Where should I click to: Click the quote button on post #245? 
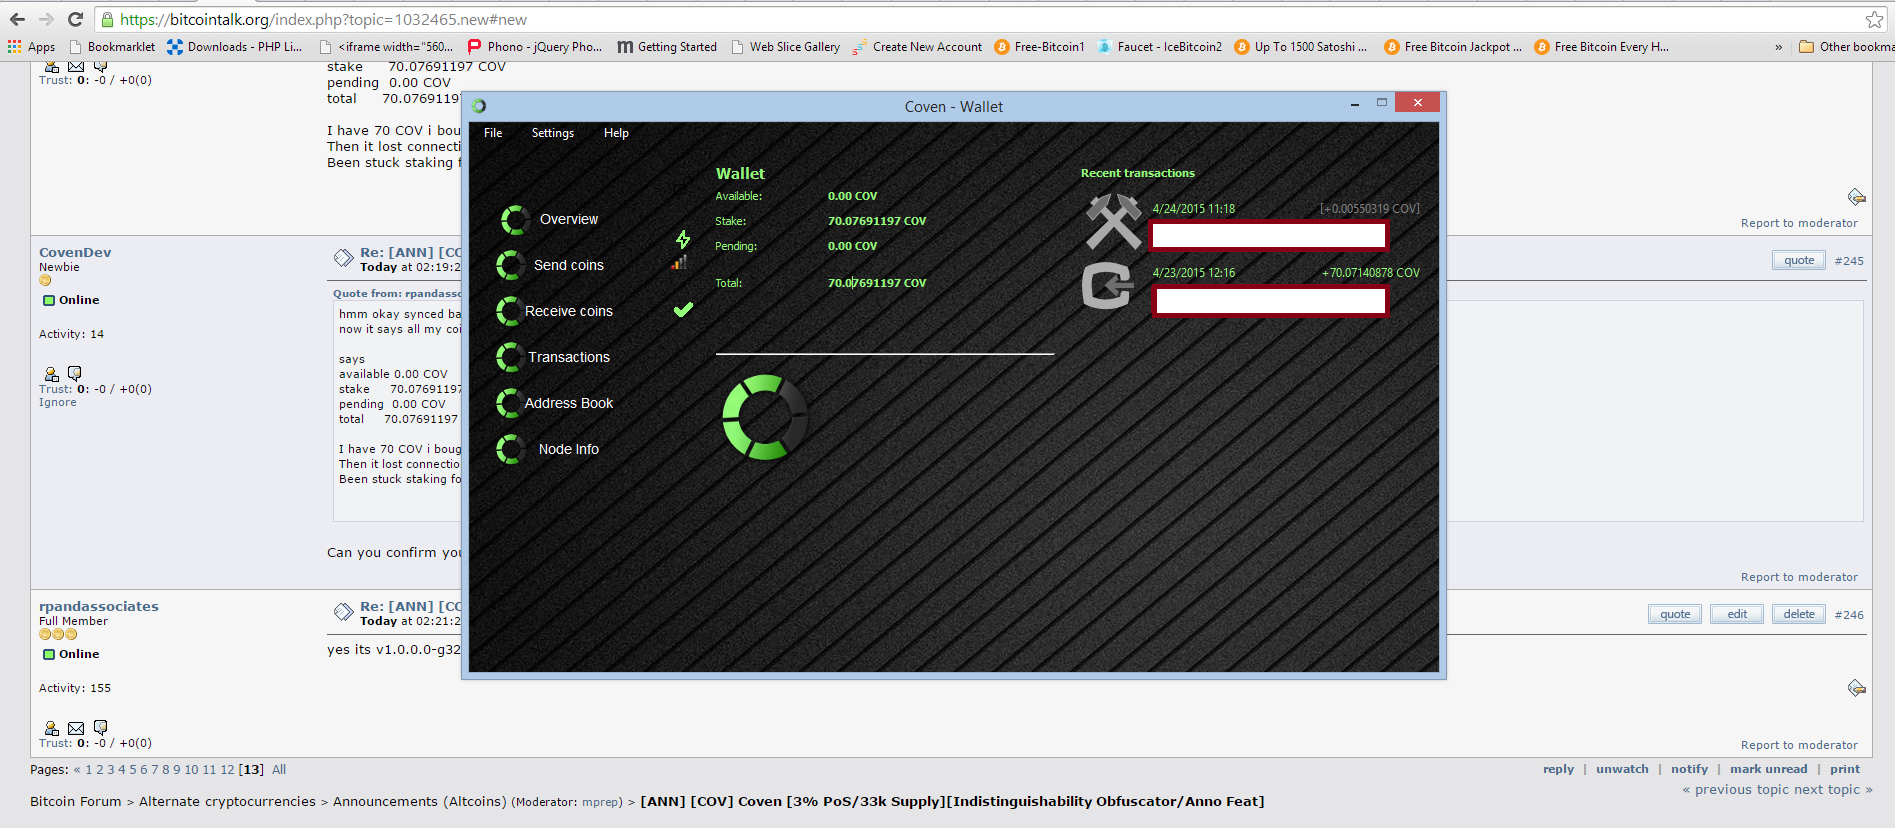click(x=1799, y=261)
